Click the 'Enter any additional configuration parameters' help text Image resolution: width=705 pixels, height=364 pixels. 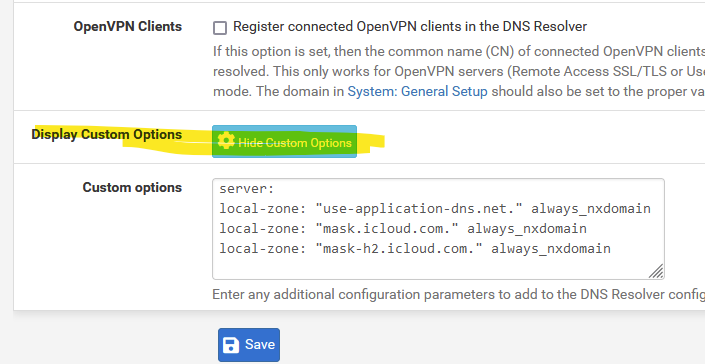tap(459, 294)
